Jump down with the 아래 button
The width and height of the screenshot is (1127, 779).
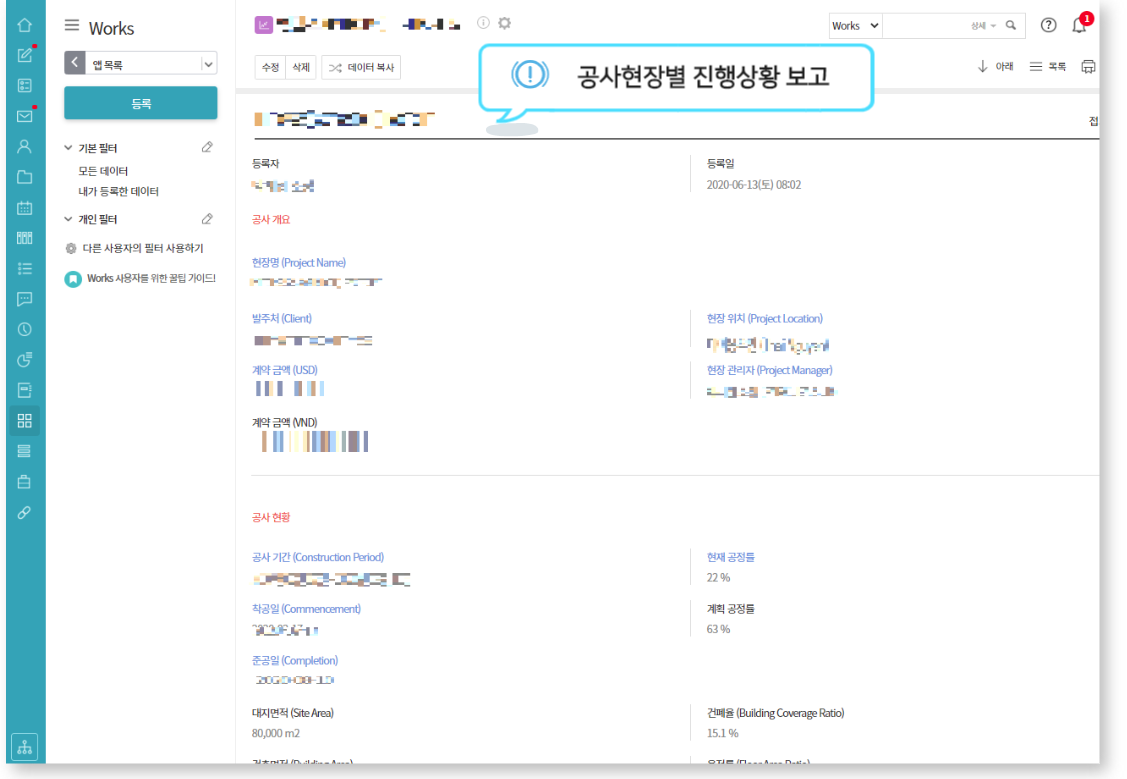(995, 66)
